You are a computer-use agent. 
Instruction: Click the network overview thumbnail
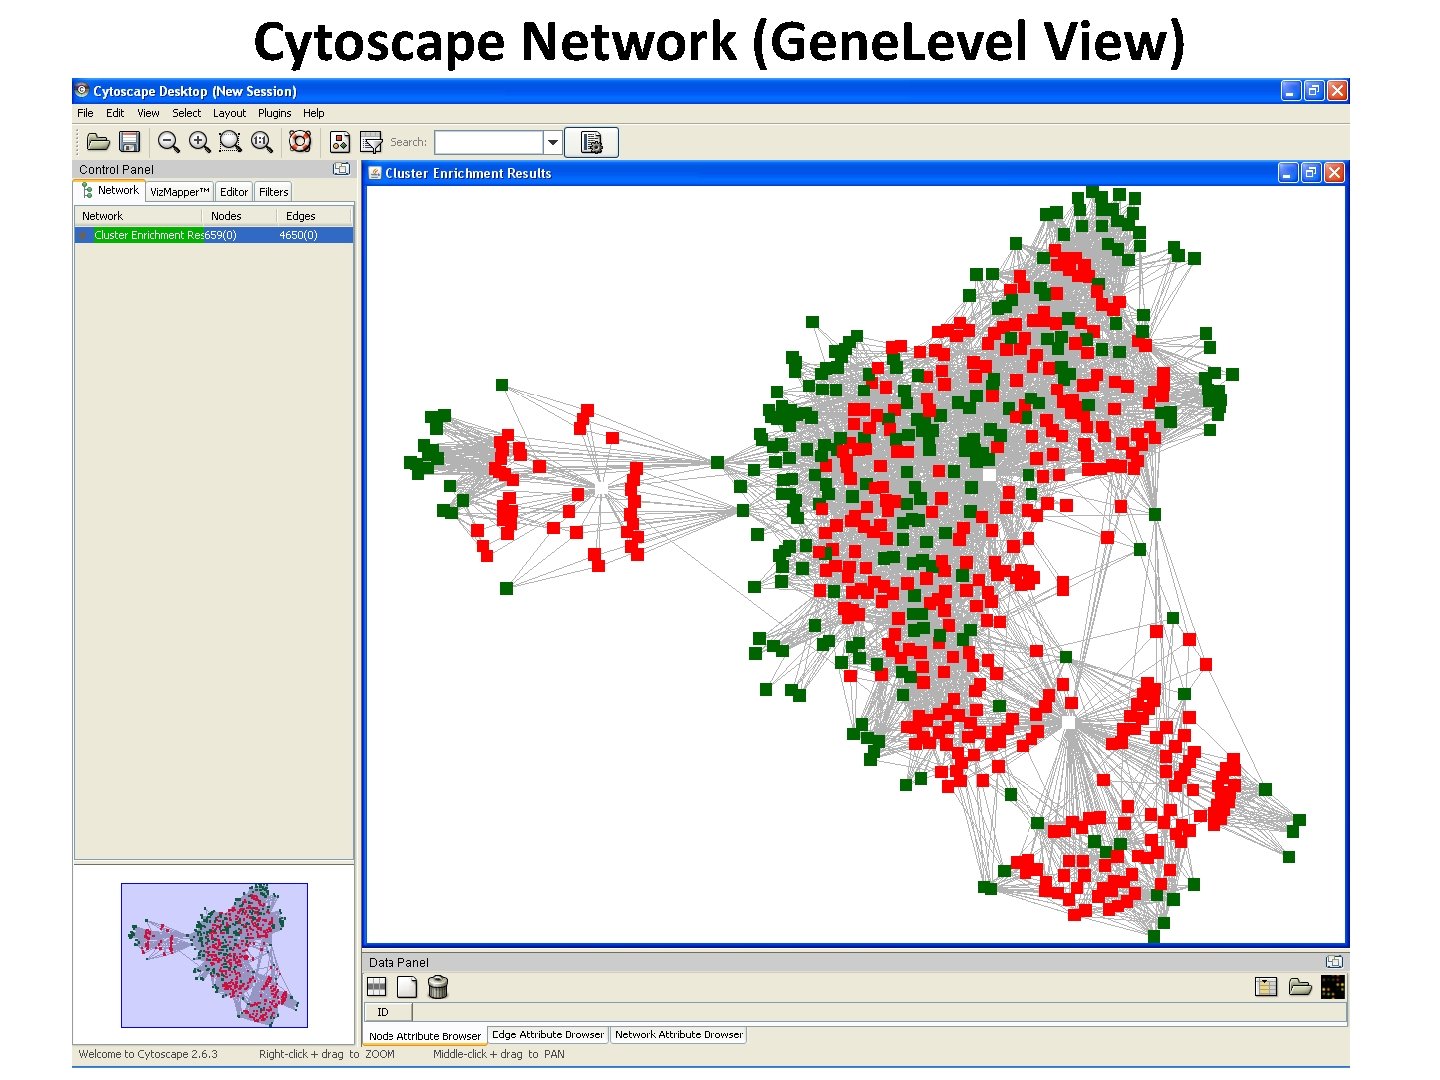click(x=213, y=954)
